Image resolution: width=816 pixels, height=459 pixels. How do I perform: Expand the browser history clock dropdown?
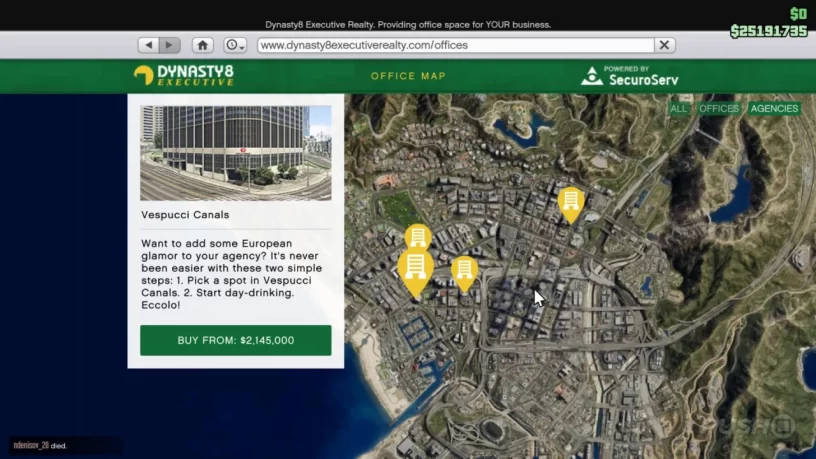(x=235, y=45)
